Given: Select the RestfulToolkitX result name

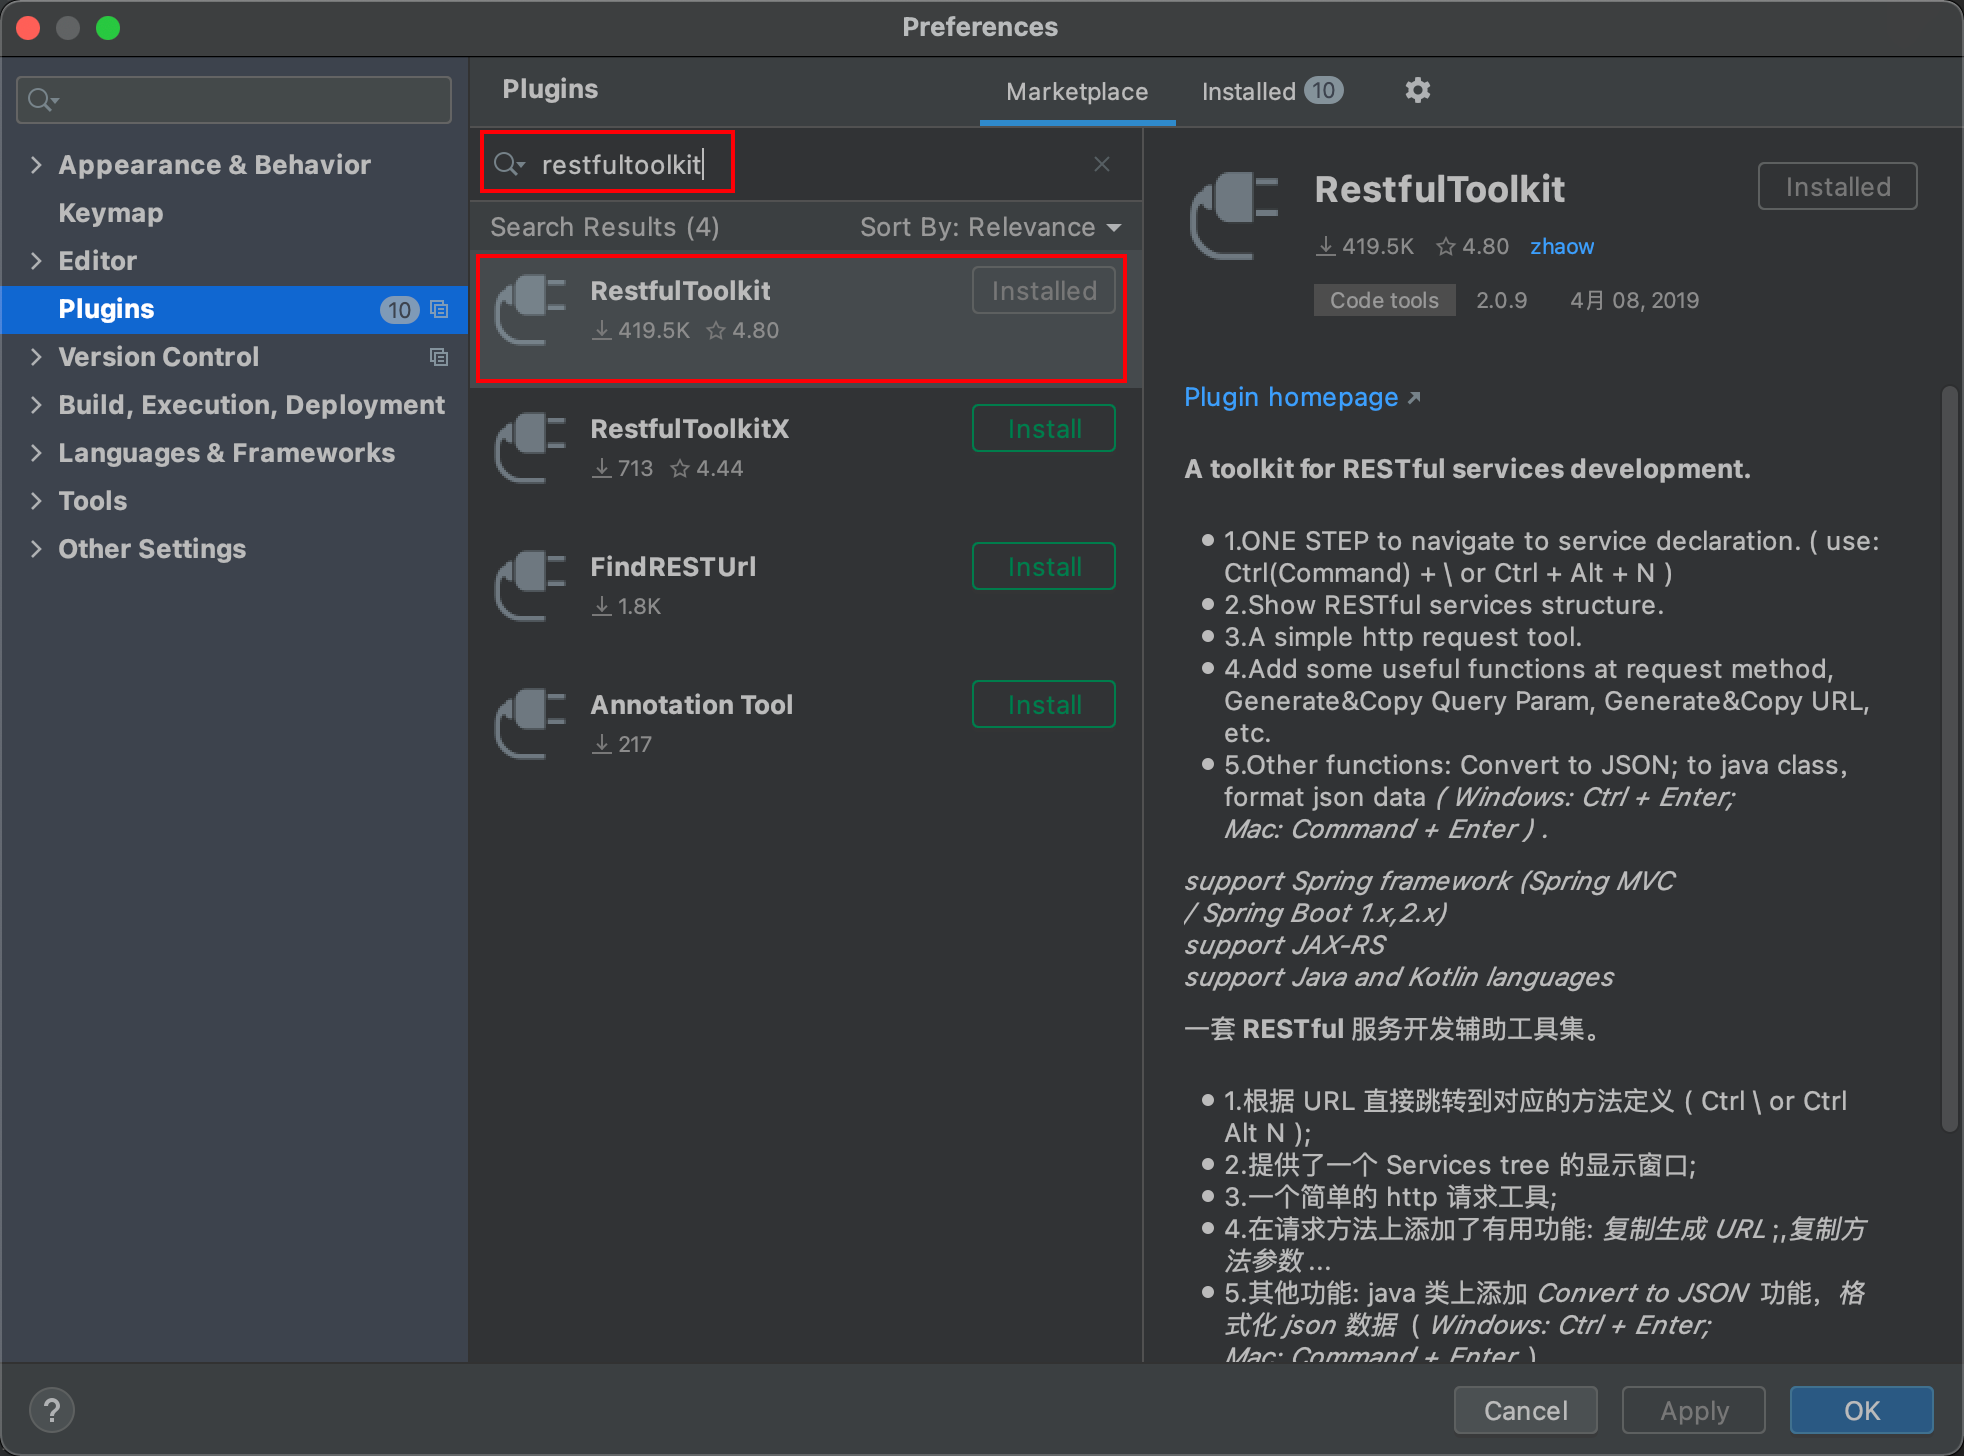Looking at the screenshot, I should click(689, 429).
